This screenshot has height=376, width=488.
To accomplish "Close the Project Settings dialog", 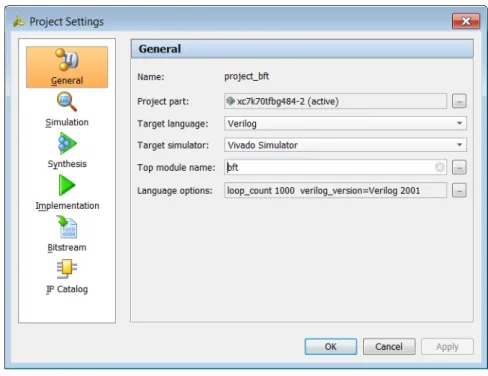I will pos(466,21).
